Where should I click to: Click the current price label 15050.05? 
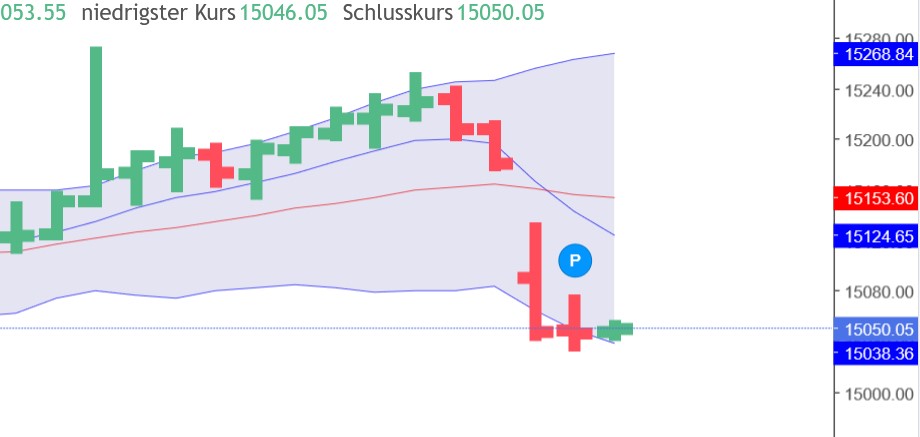879,329
